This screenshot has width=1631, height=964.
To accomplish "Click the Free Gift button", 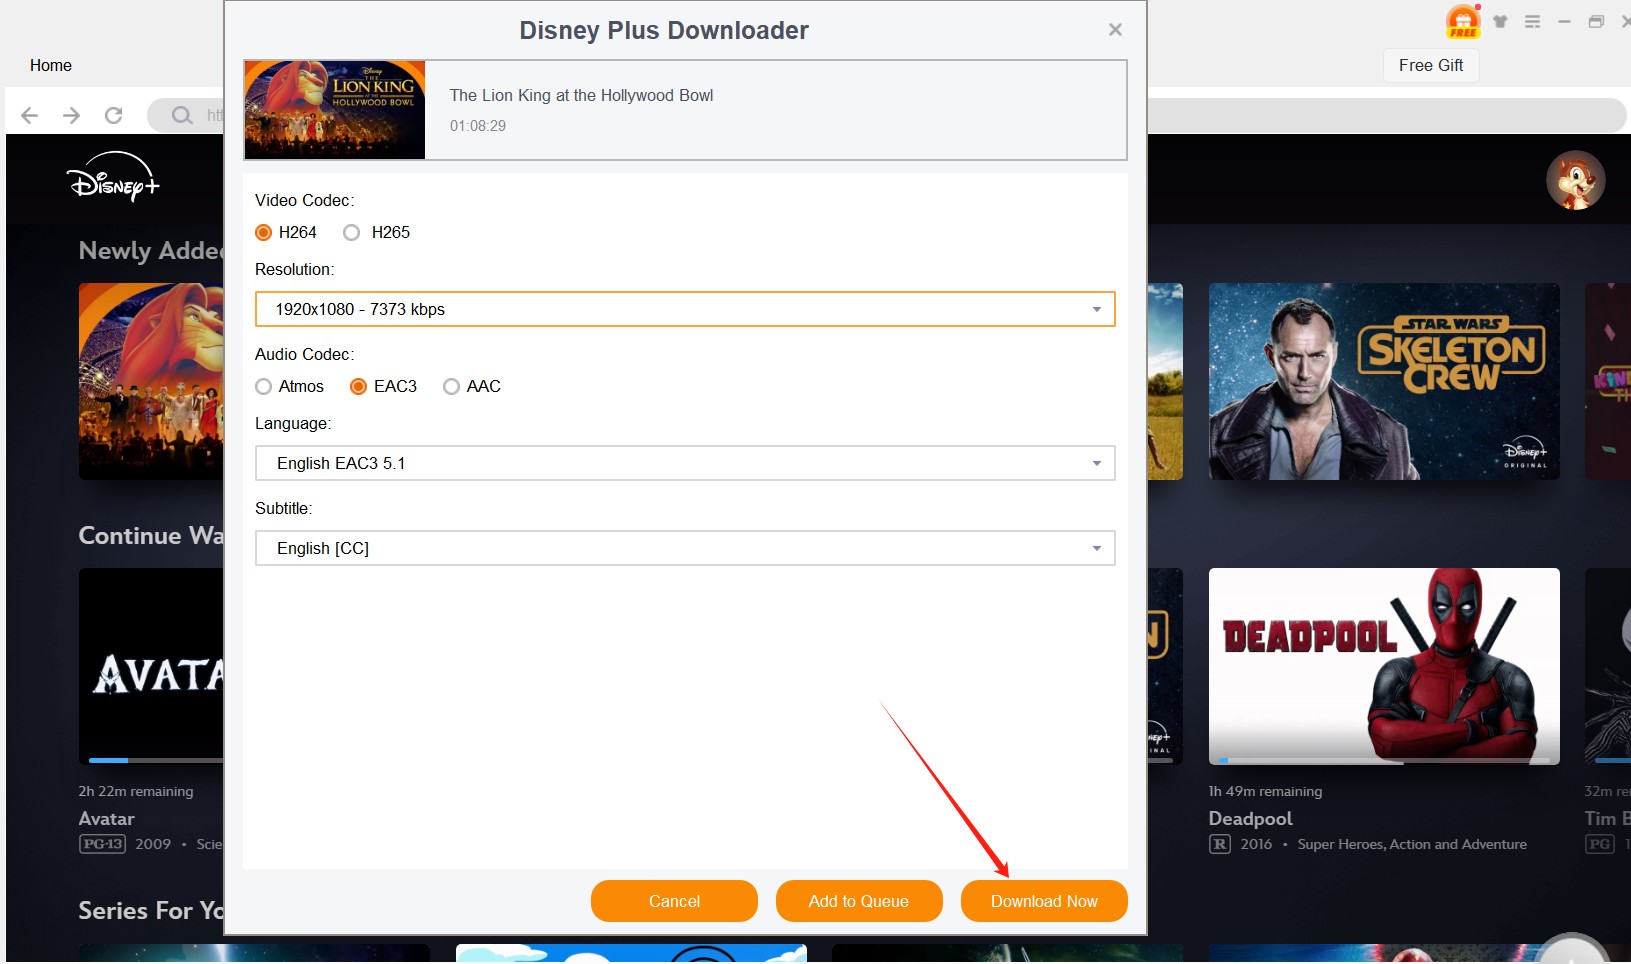I will (1431, 65).
